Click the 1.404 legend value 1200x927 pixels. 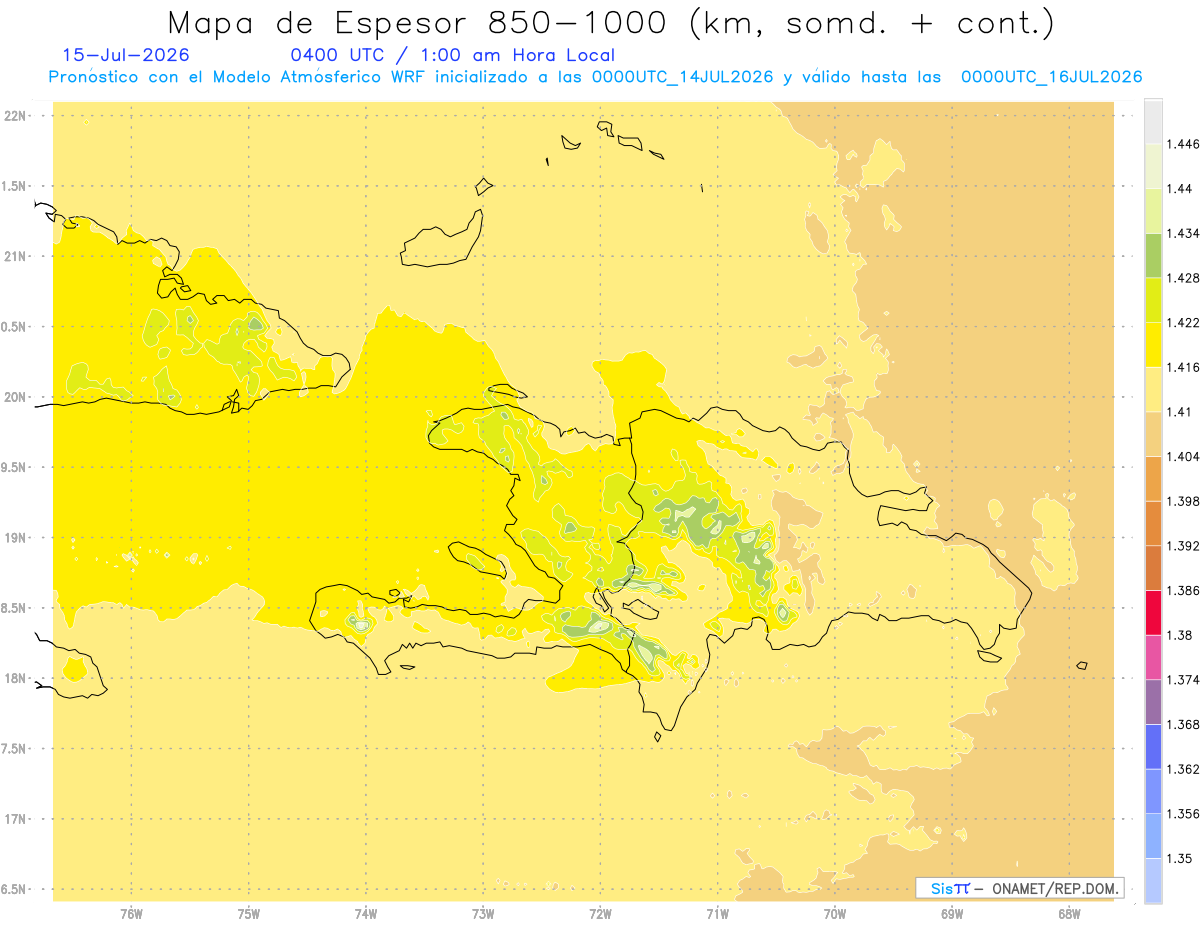[1183, 456]
